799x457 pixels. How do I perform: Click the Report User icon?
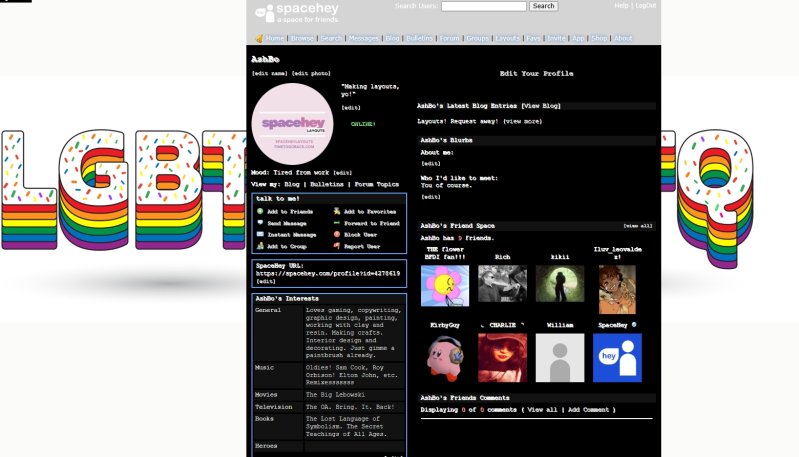point(337,246)
